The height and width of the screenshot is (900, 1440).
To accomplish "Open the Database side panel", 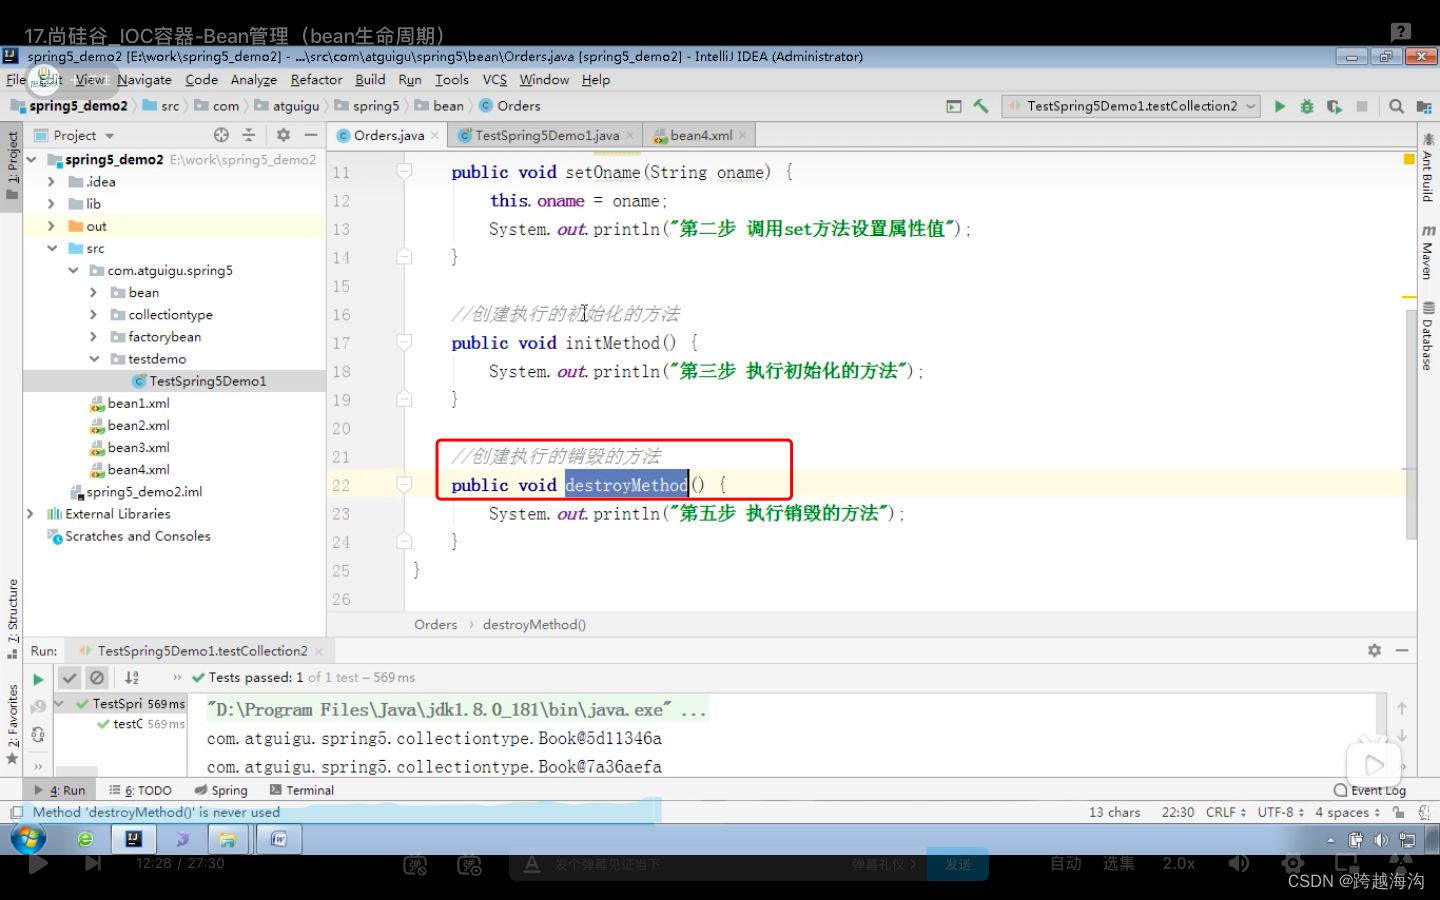I will [x=1428, y=337].
